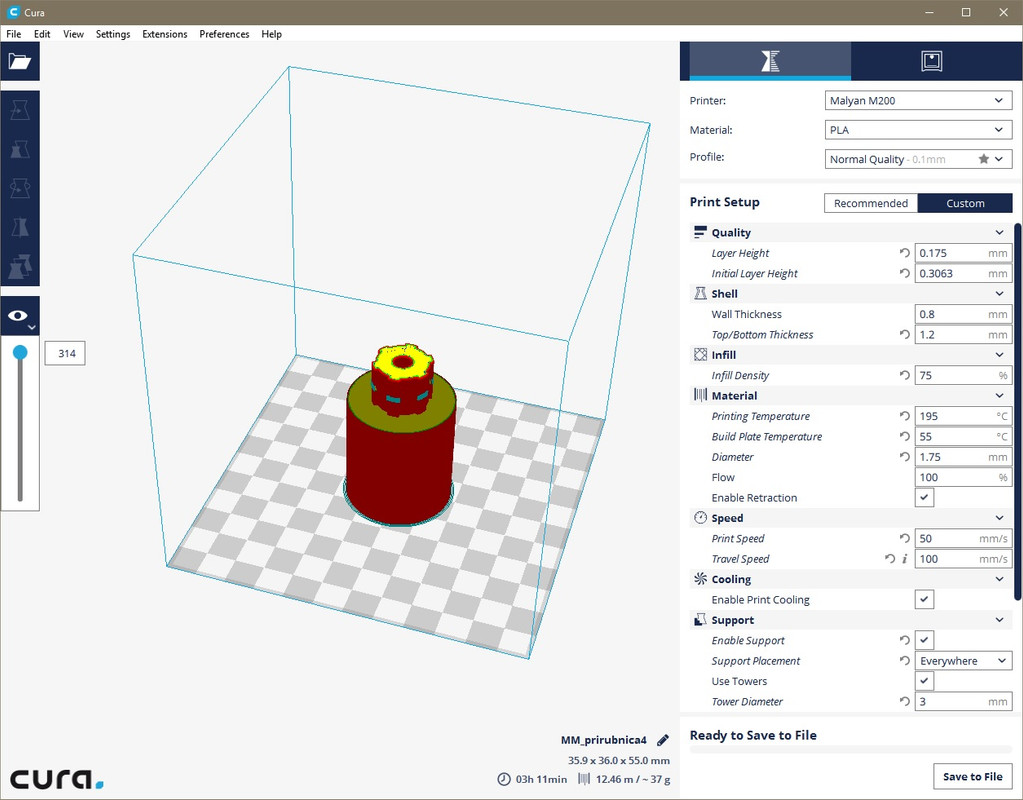The image size is (1023, 800).
Task: Open the Settings menu
Action: [113, 34]
